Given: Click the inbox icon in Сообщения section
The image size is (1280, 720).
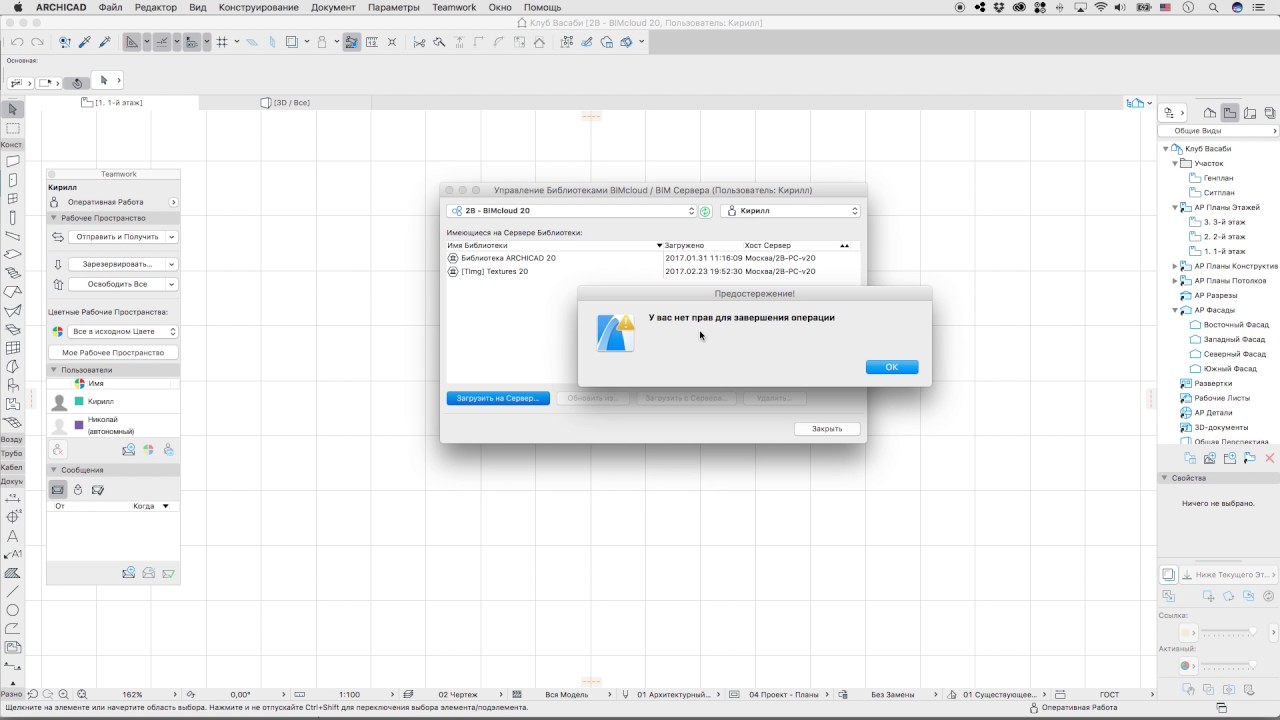Looking at the screenshot, I should [x=58, y=490].
